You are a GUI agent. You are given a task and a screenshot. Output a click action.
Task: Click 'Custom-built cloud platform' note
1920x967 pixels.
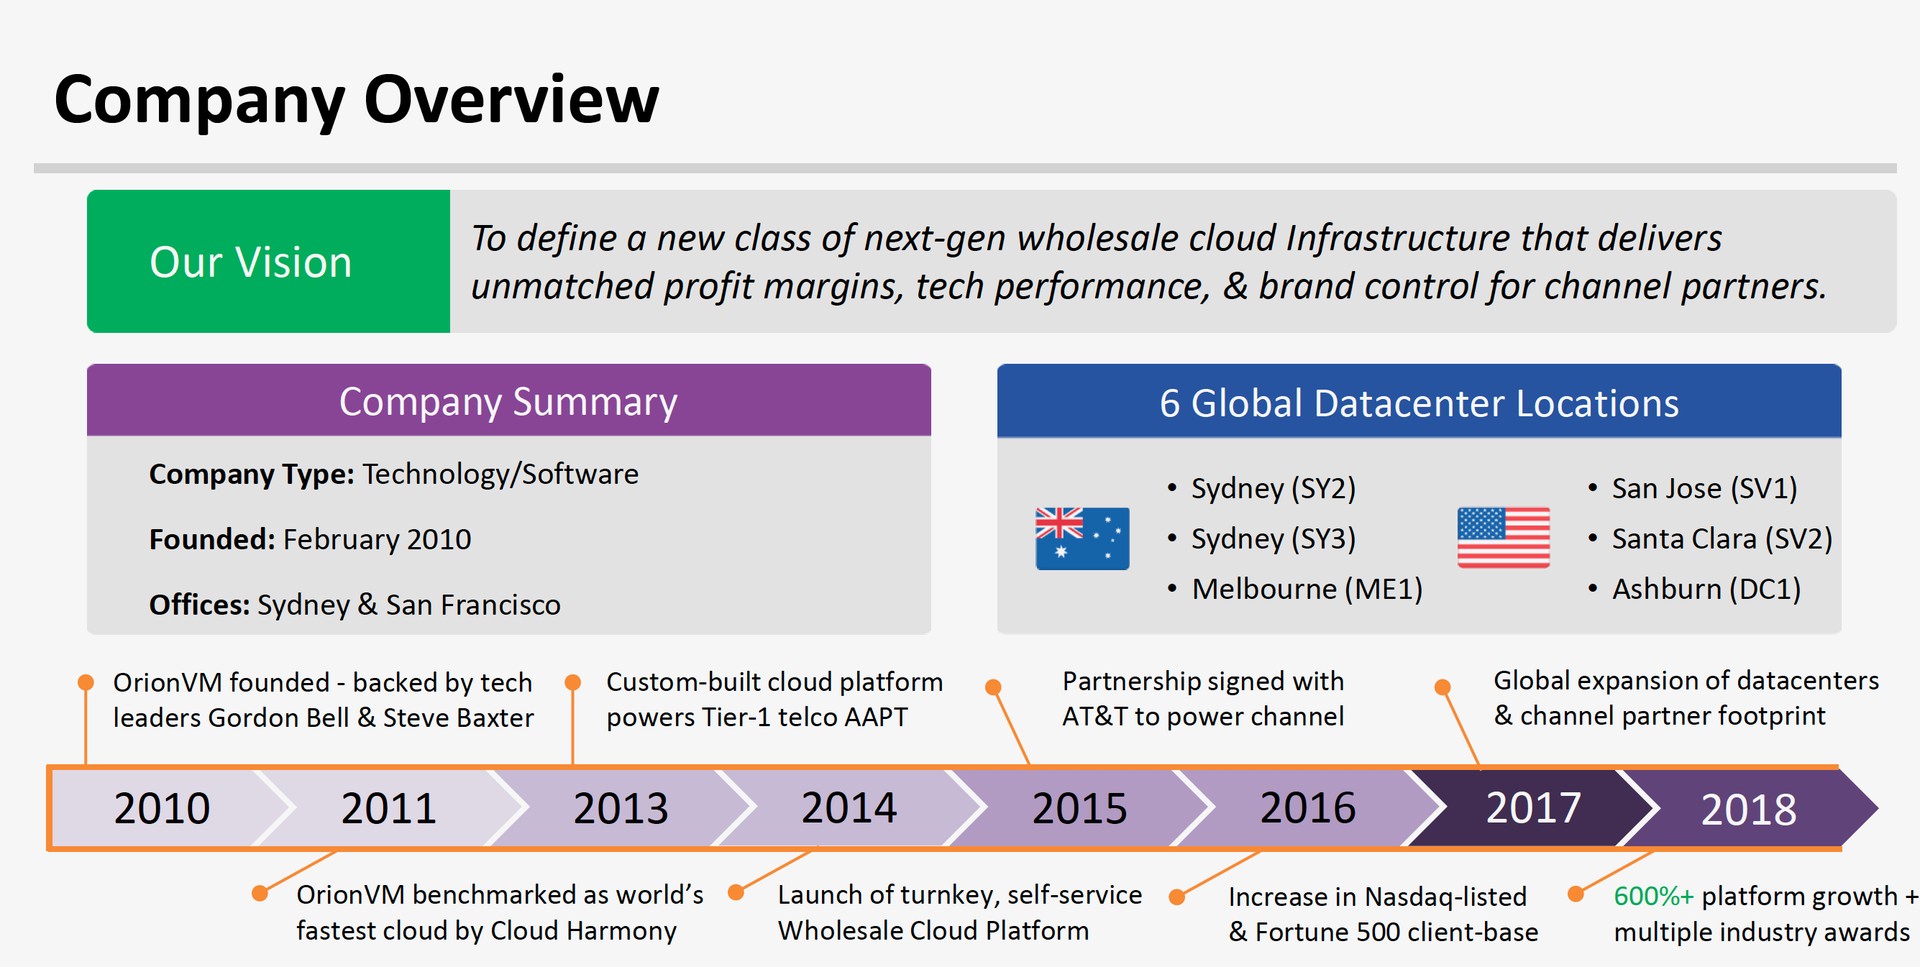(x=774, y=699)
